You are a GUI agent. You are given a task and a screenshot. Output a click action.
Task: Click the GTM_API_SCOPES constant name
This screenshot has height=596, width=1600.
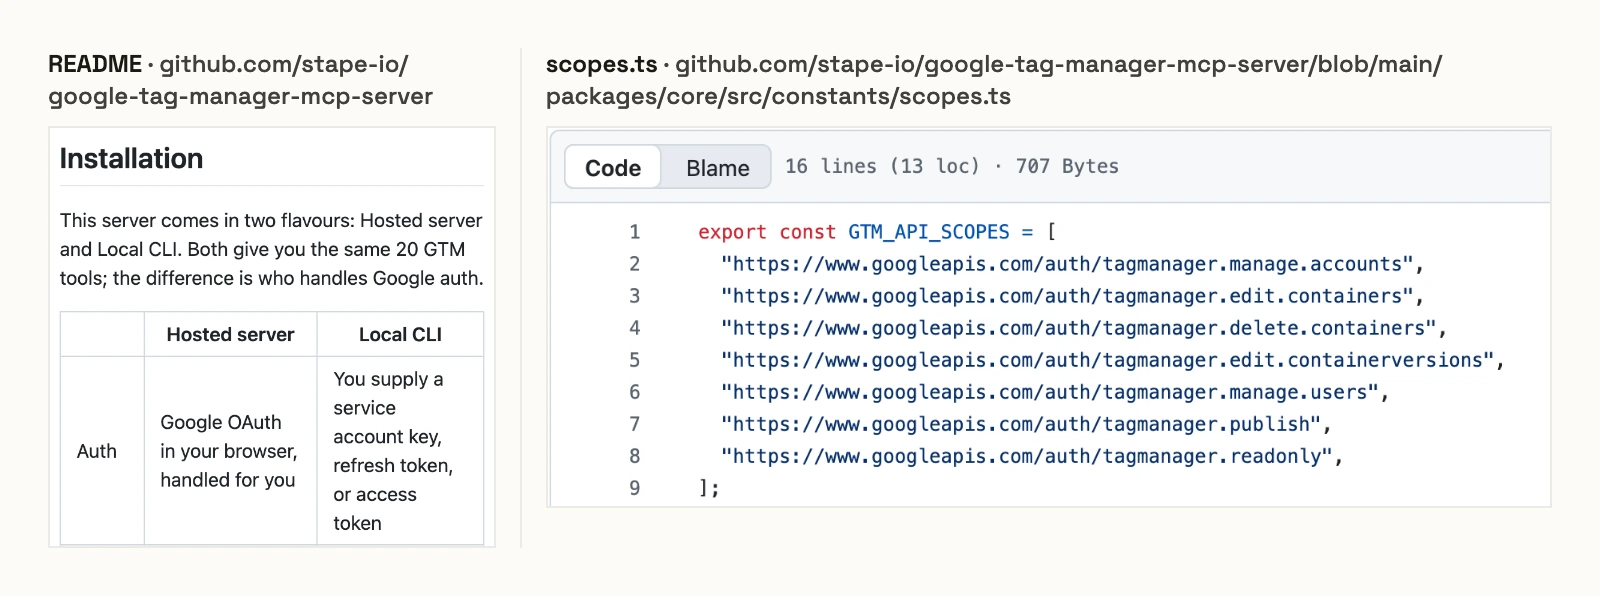(929, 232)
